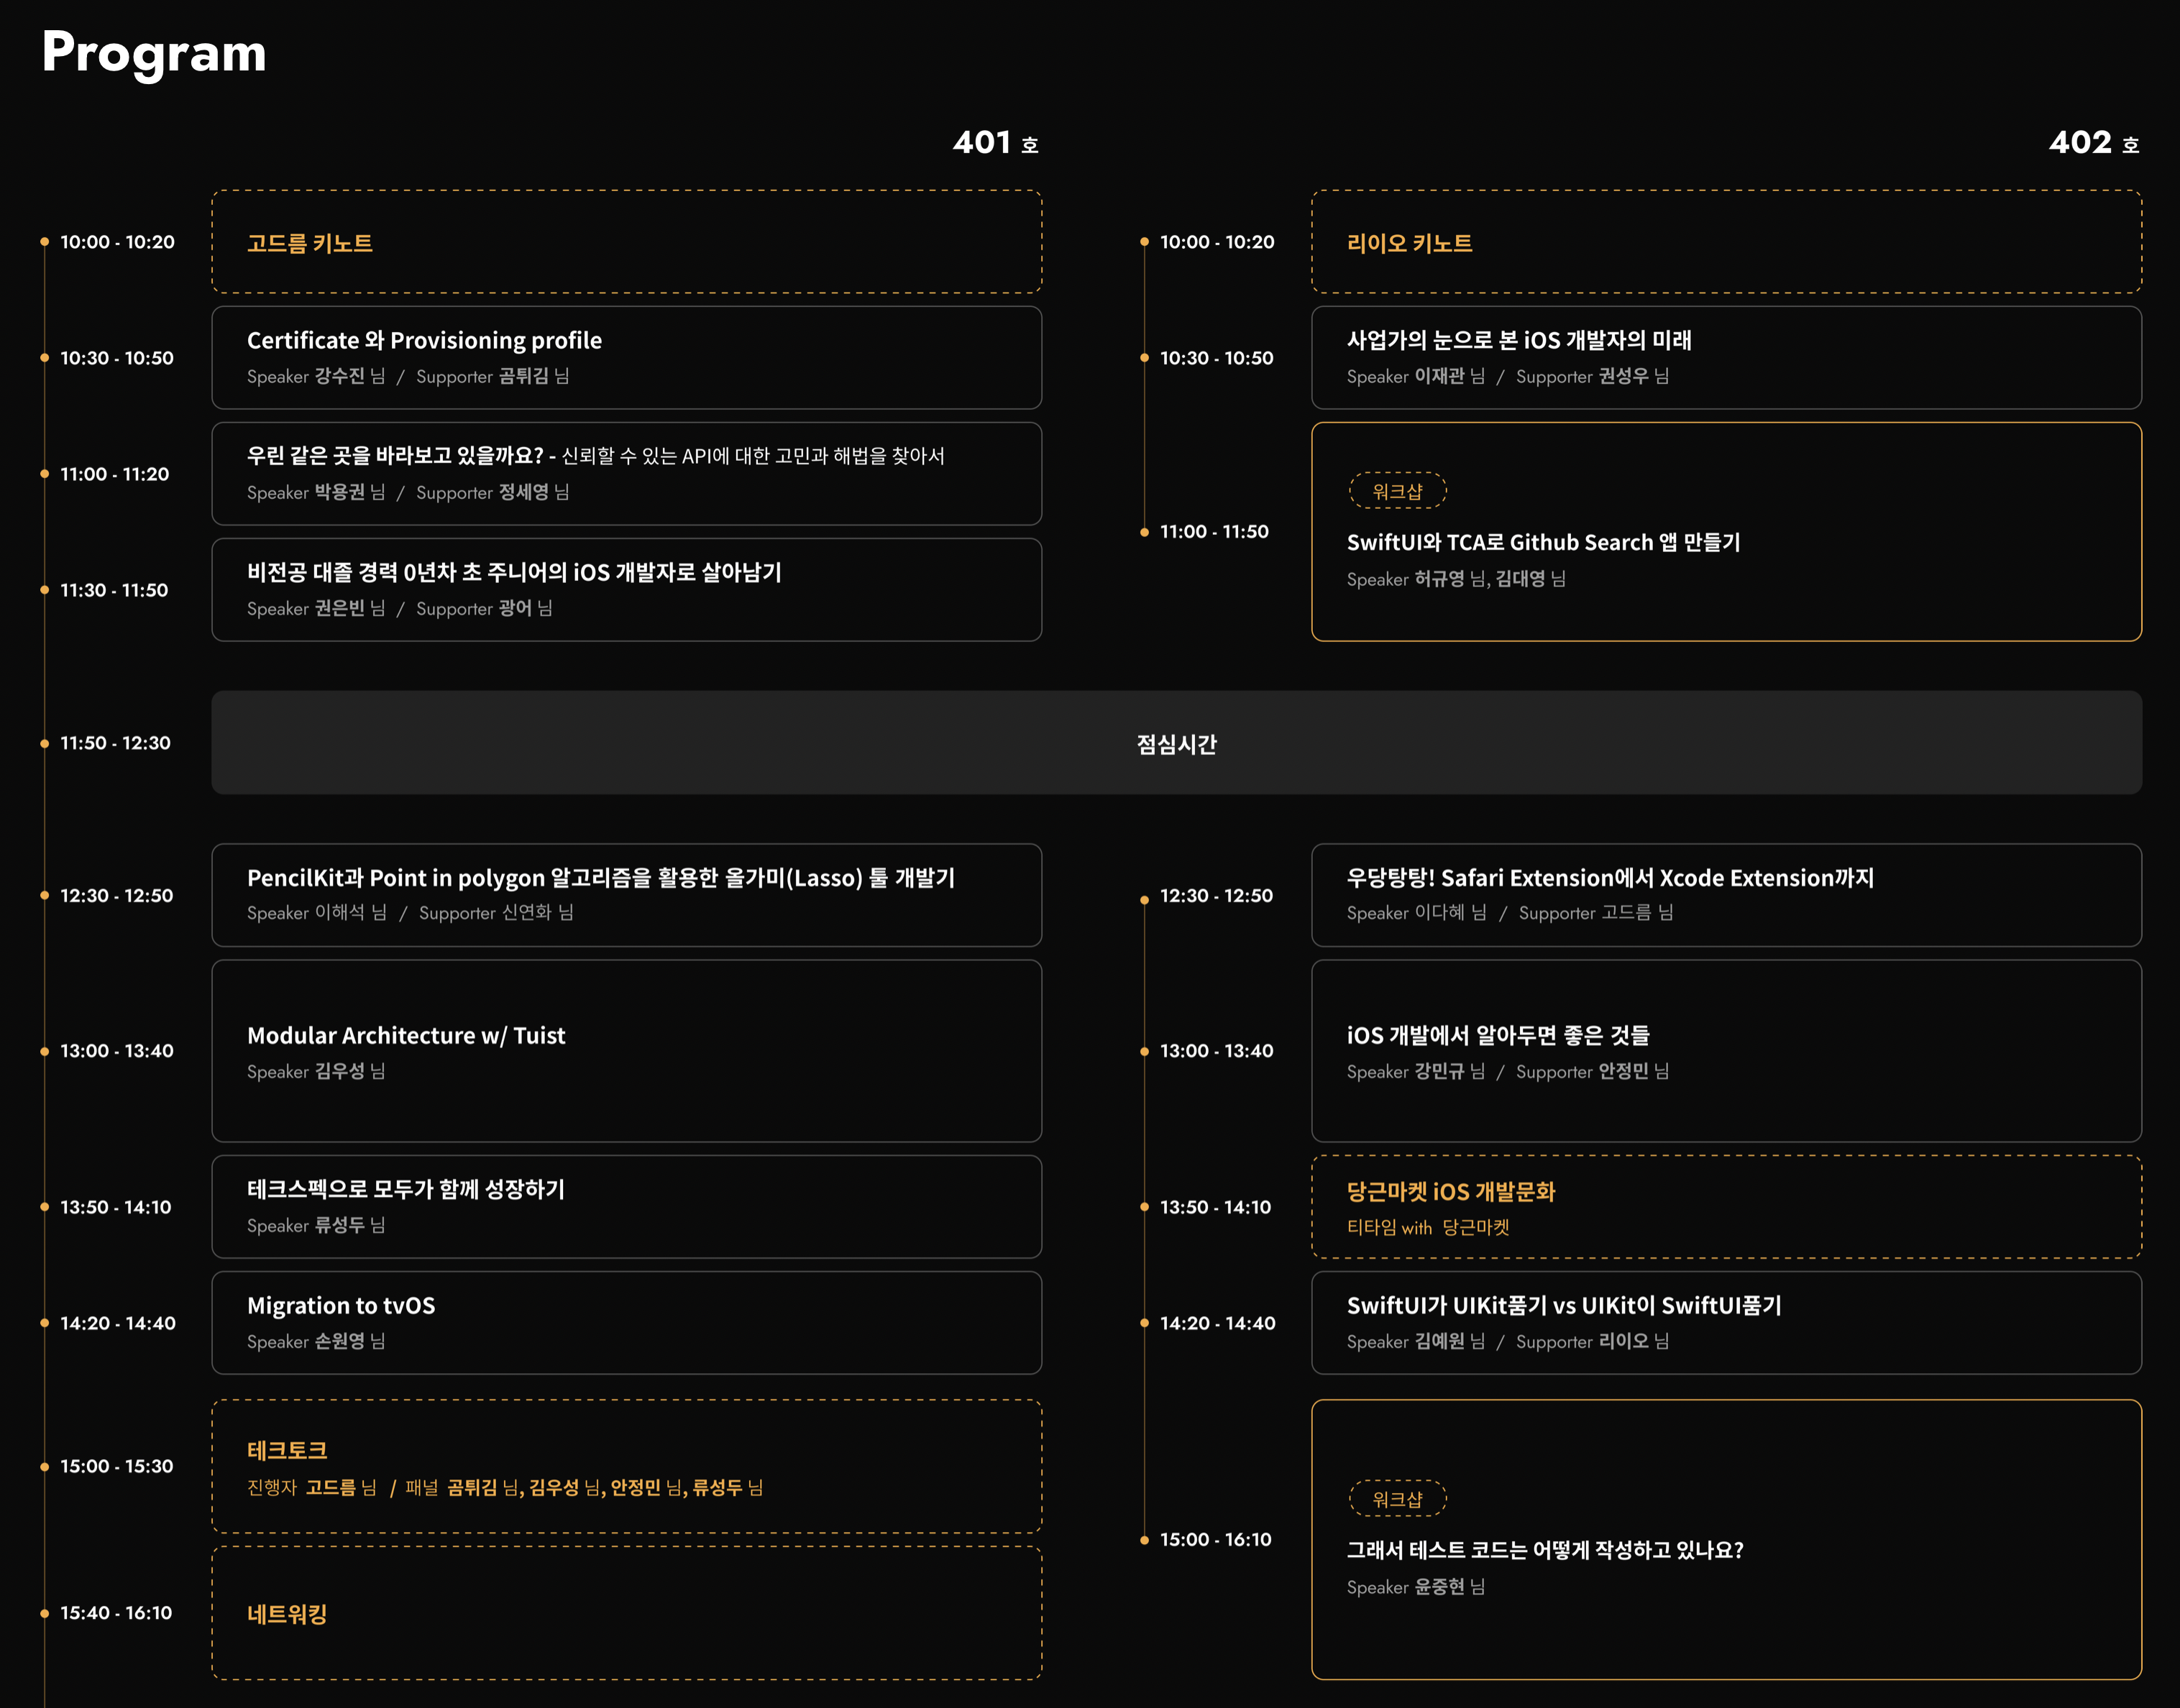Open the PencilKit과 Point in polygon session
The width and height of the screenshot is (2180, 1708).
pos(626,894)
